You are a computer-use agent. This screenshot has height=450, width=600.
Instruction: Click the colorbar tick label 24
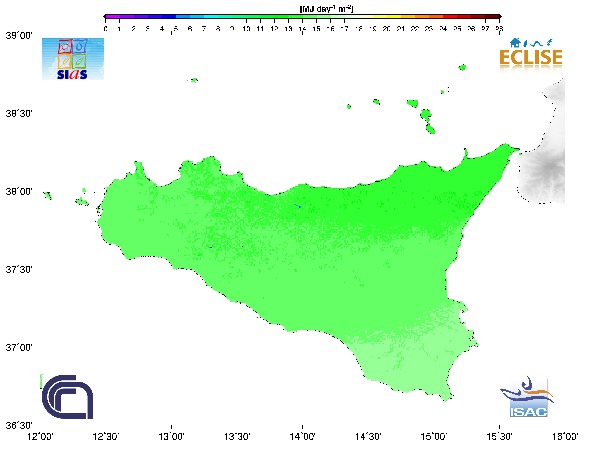tap(443, 29)
